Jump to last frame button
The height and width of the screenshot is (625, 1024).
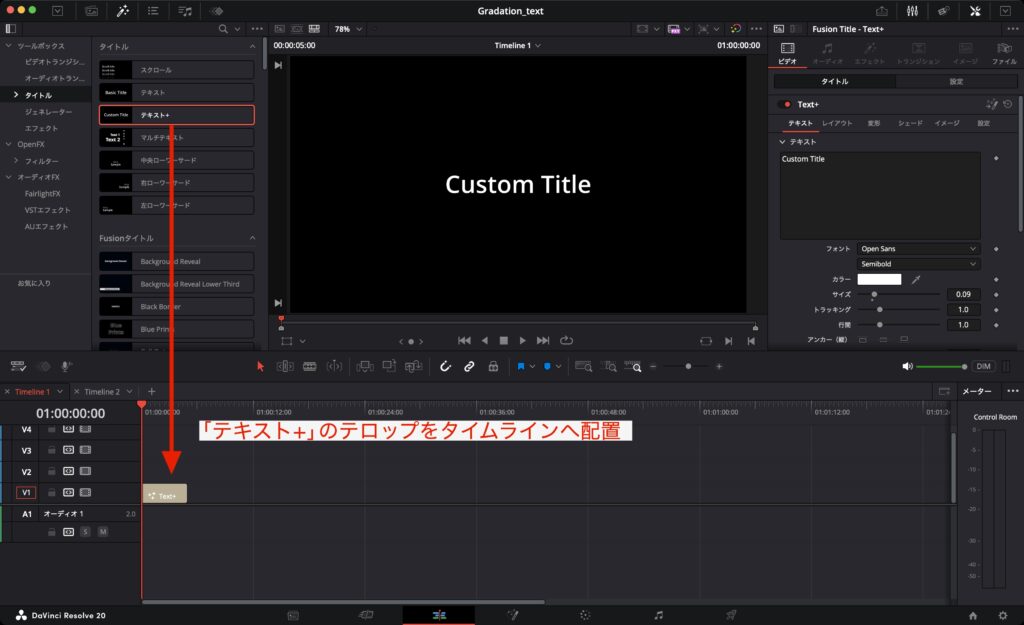point(543,340)
